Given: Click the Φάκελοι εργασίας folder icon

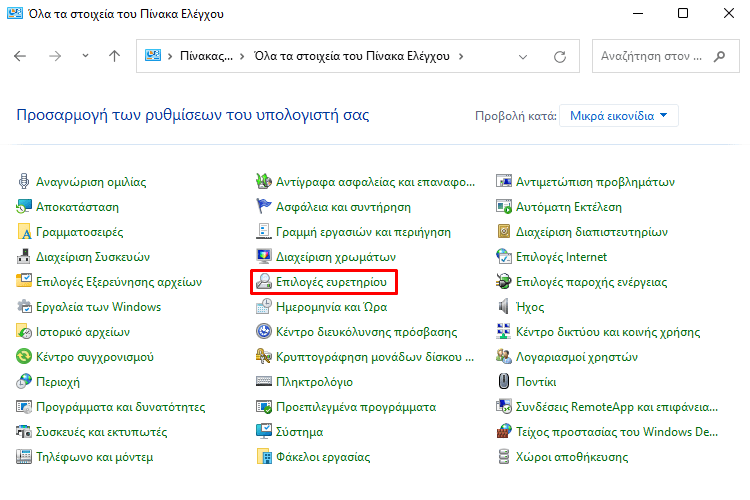Looking at the screenshot, I should click(x=264, y=456).
